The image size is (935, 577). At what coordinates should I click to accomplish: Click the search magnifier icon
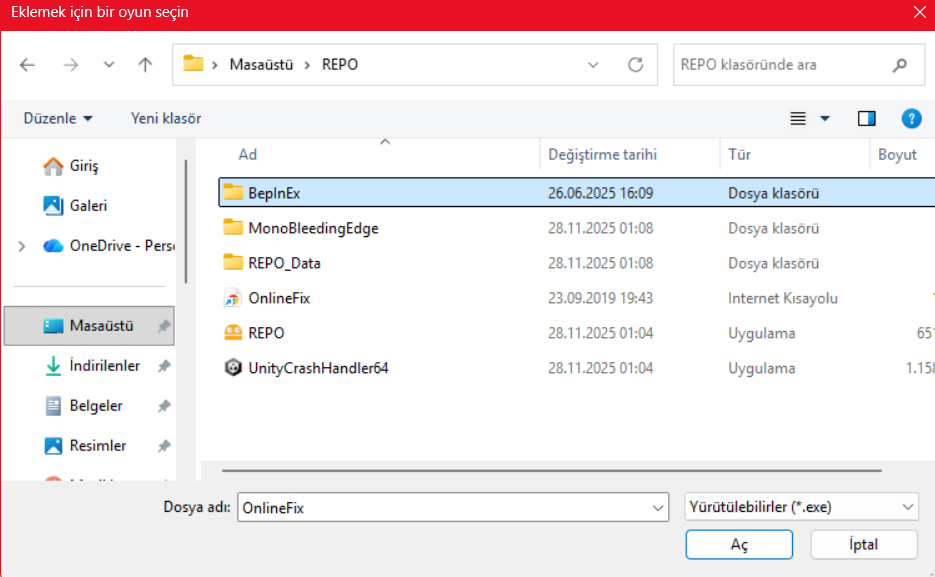900,64
